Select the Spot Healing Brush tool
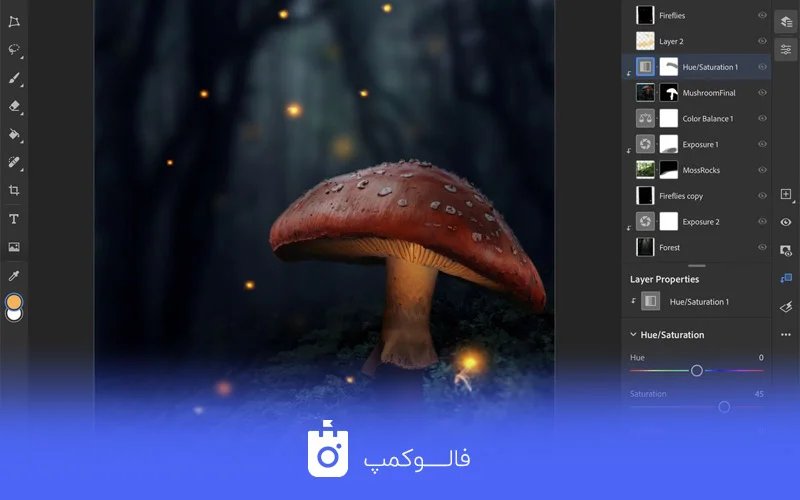This screenshot has width=800, height=500. tap(14, 162)
